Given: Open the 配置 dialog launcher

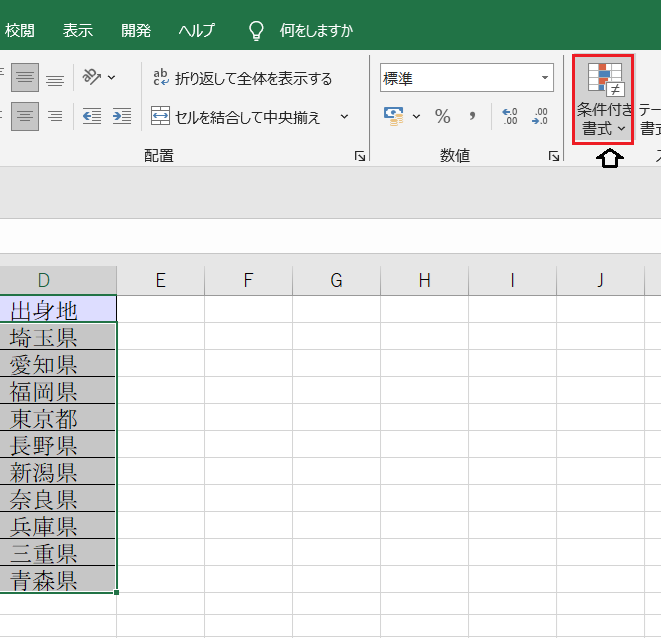Looking at the screenshot, I should [x=360, y=156].
